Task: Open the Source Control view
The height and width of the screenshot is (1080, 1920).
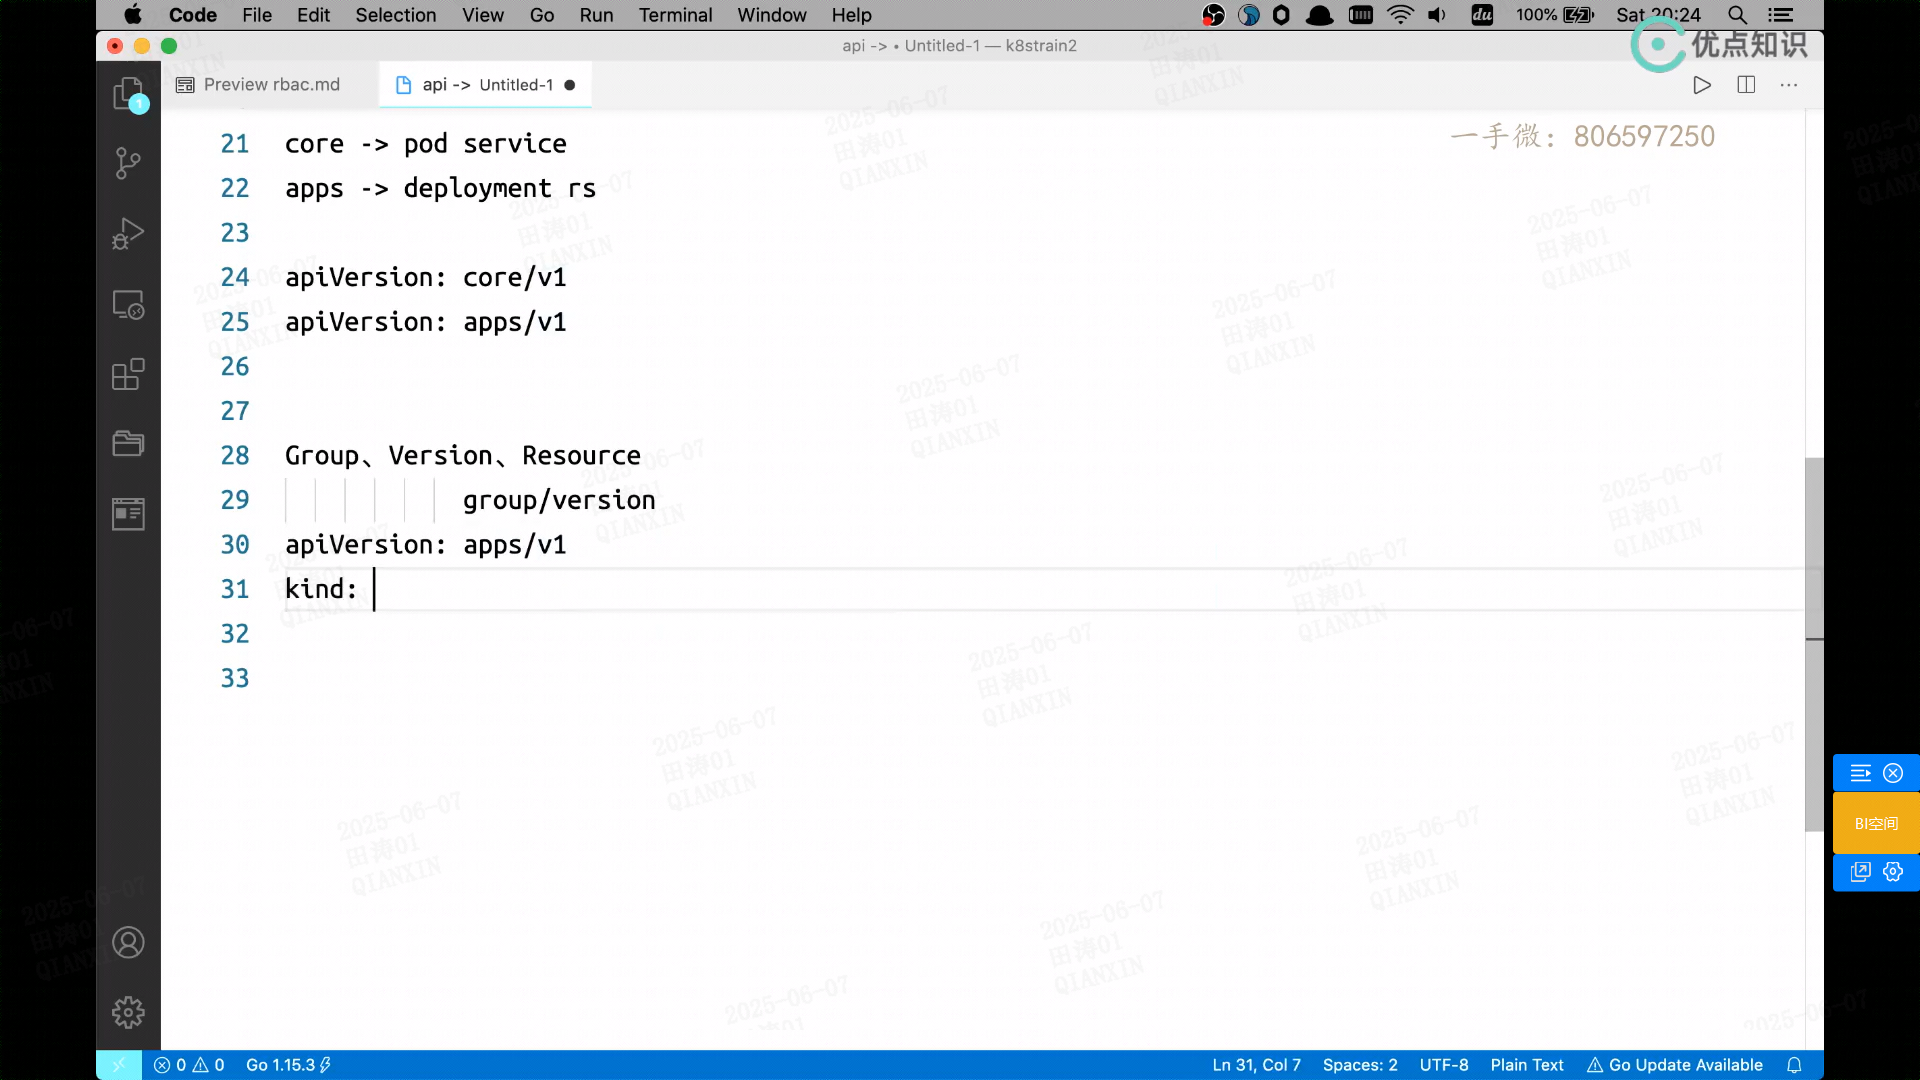Action: pos(128,163)
